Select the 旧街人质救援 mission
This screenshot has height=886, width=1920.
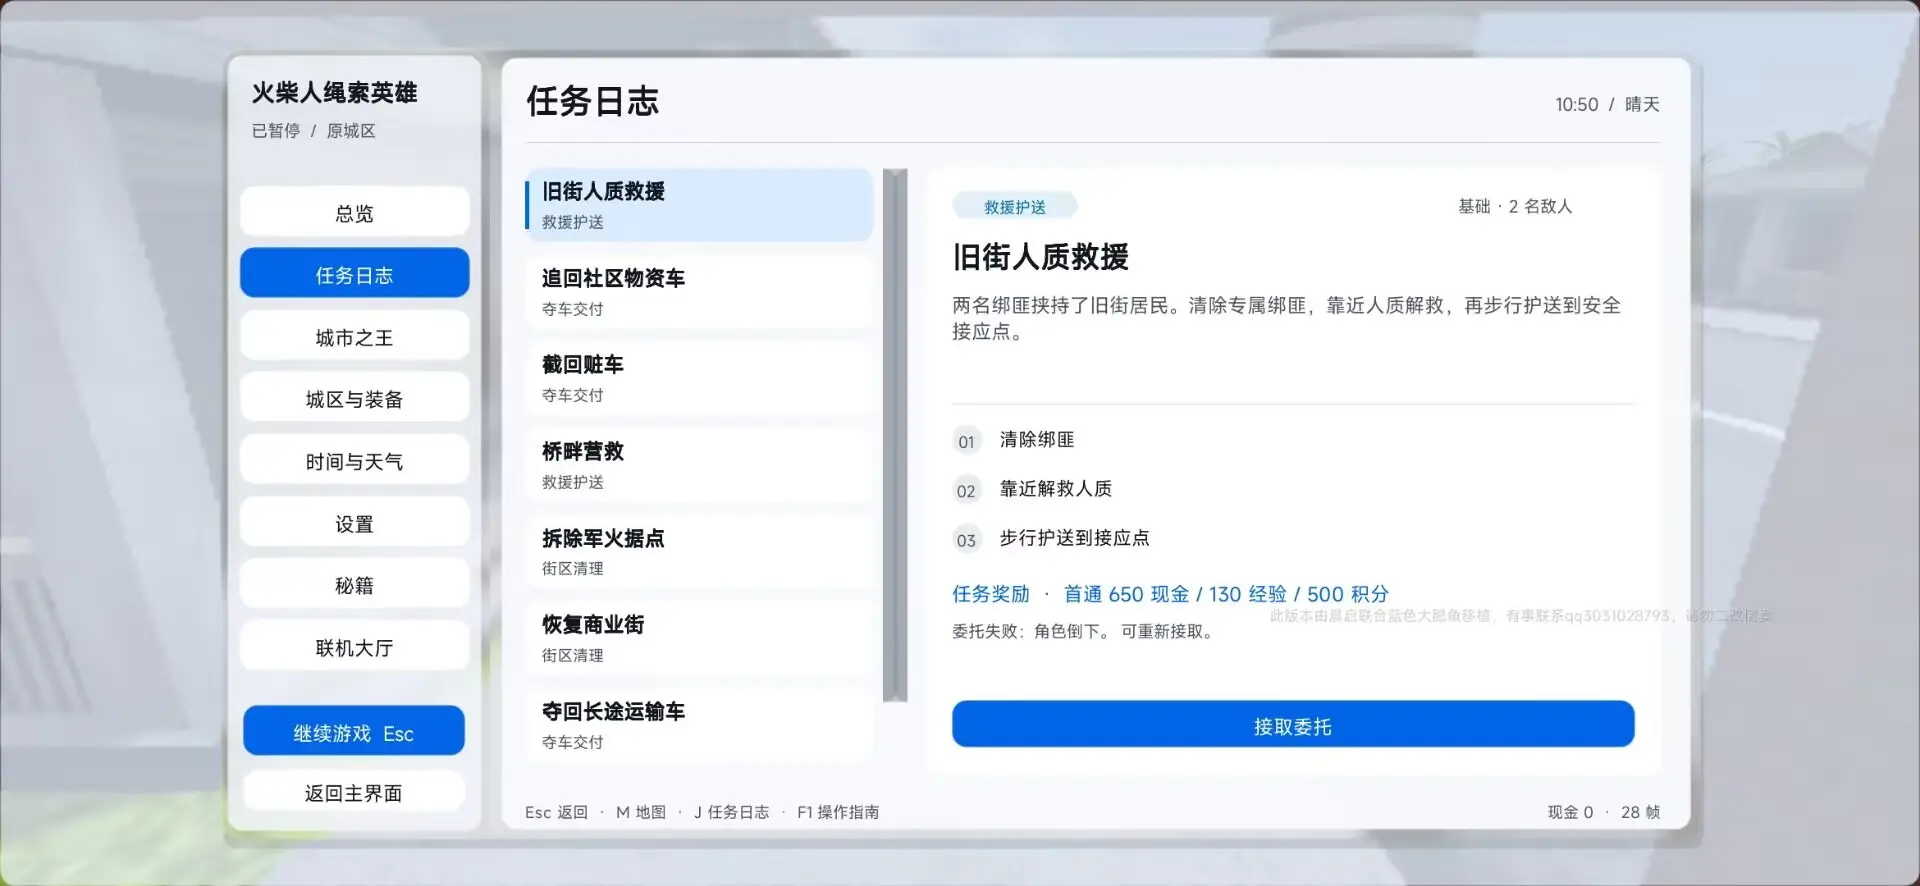tap(699, 205)
